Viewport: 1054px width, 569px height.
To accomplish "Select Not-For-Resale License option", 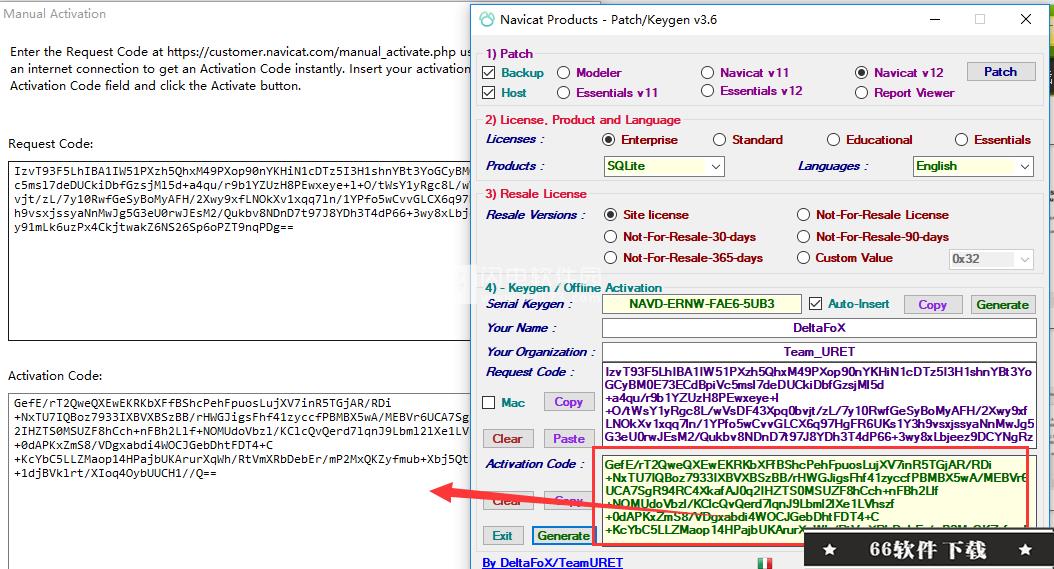I will [x=803, y=215].
